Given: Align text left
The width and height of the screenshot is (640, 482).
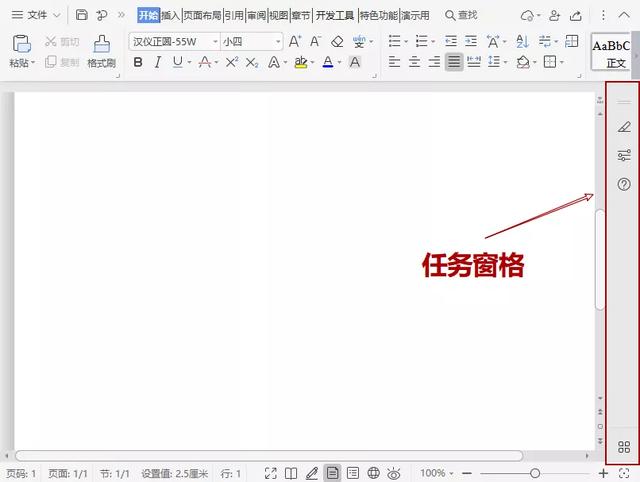Looking at the screenshot, I should (x=394, y=62).
